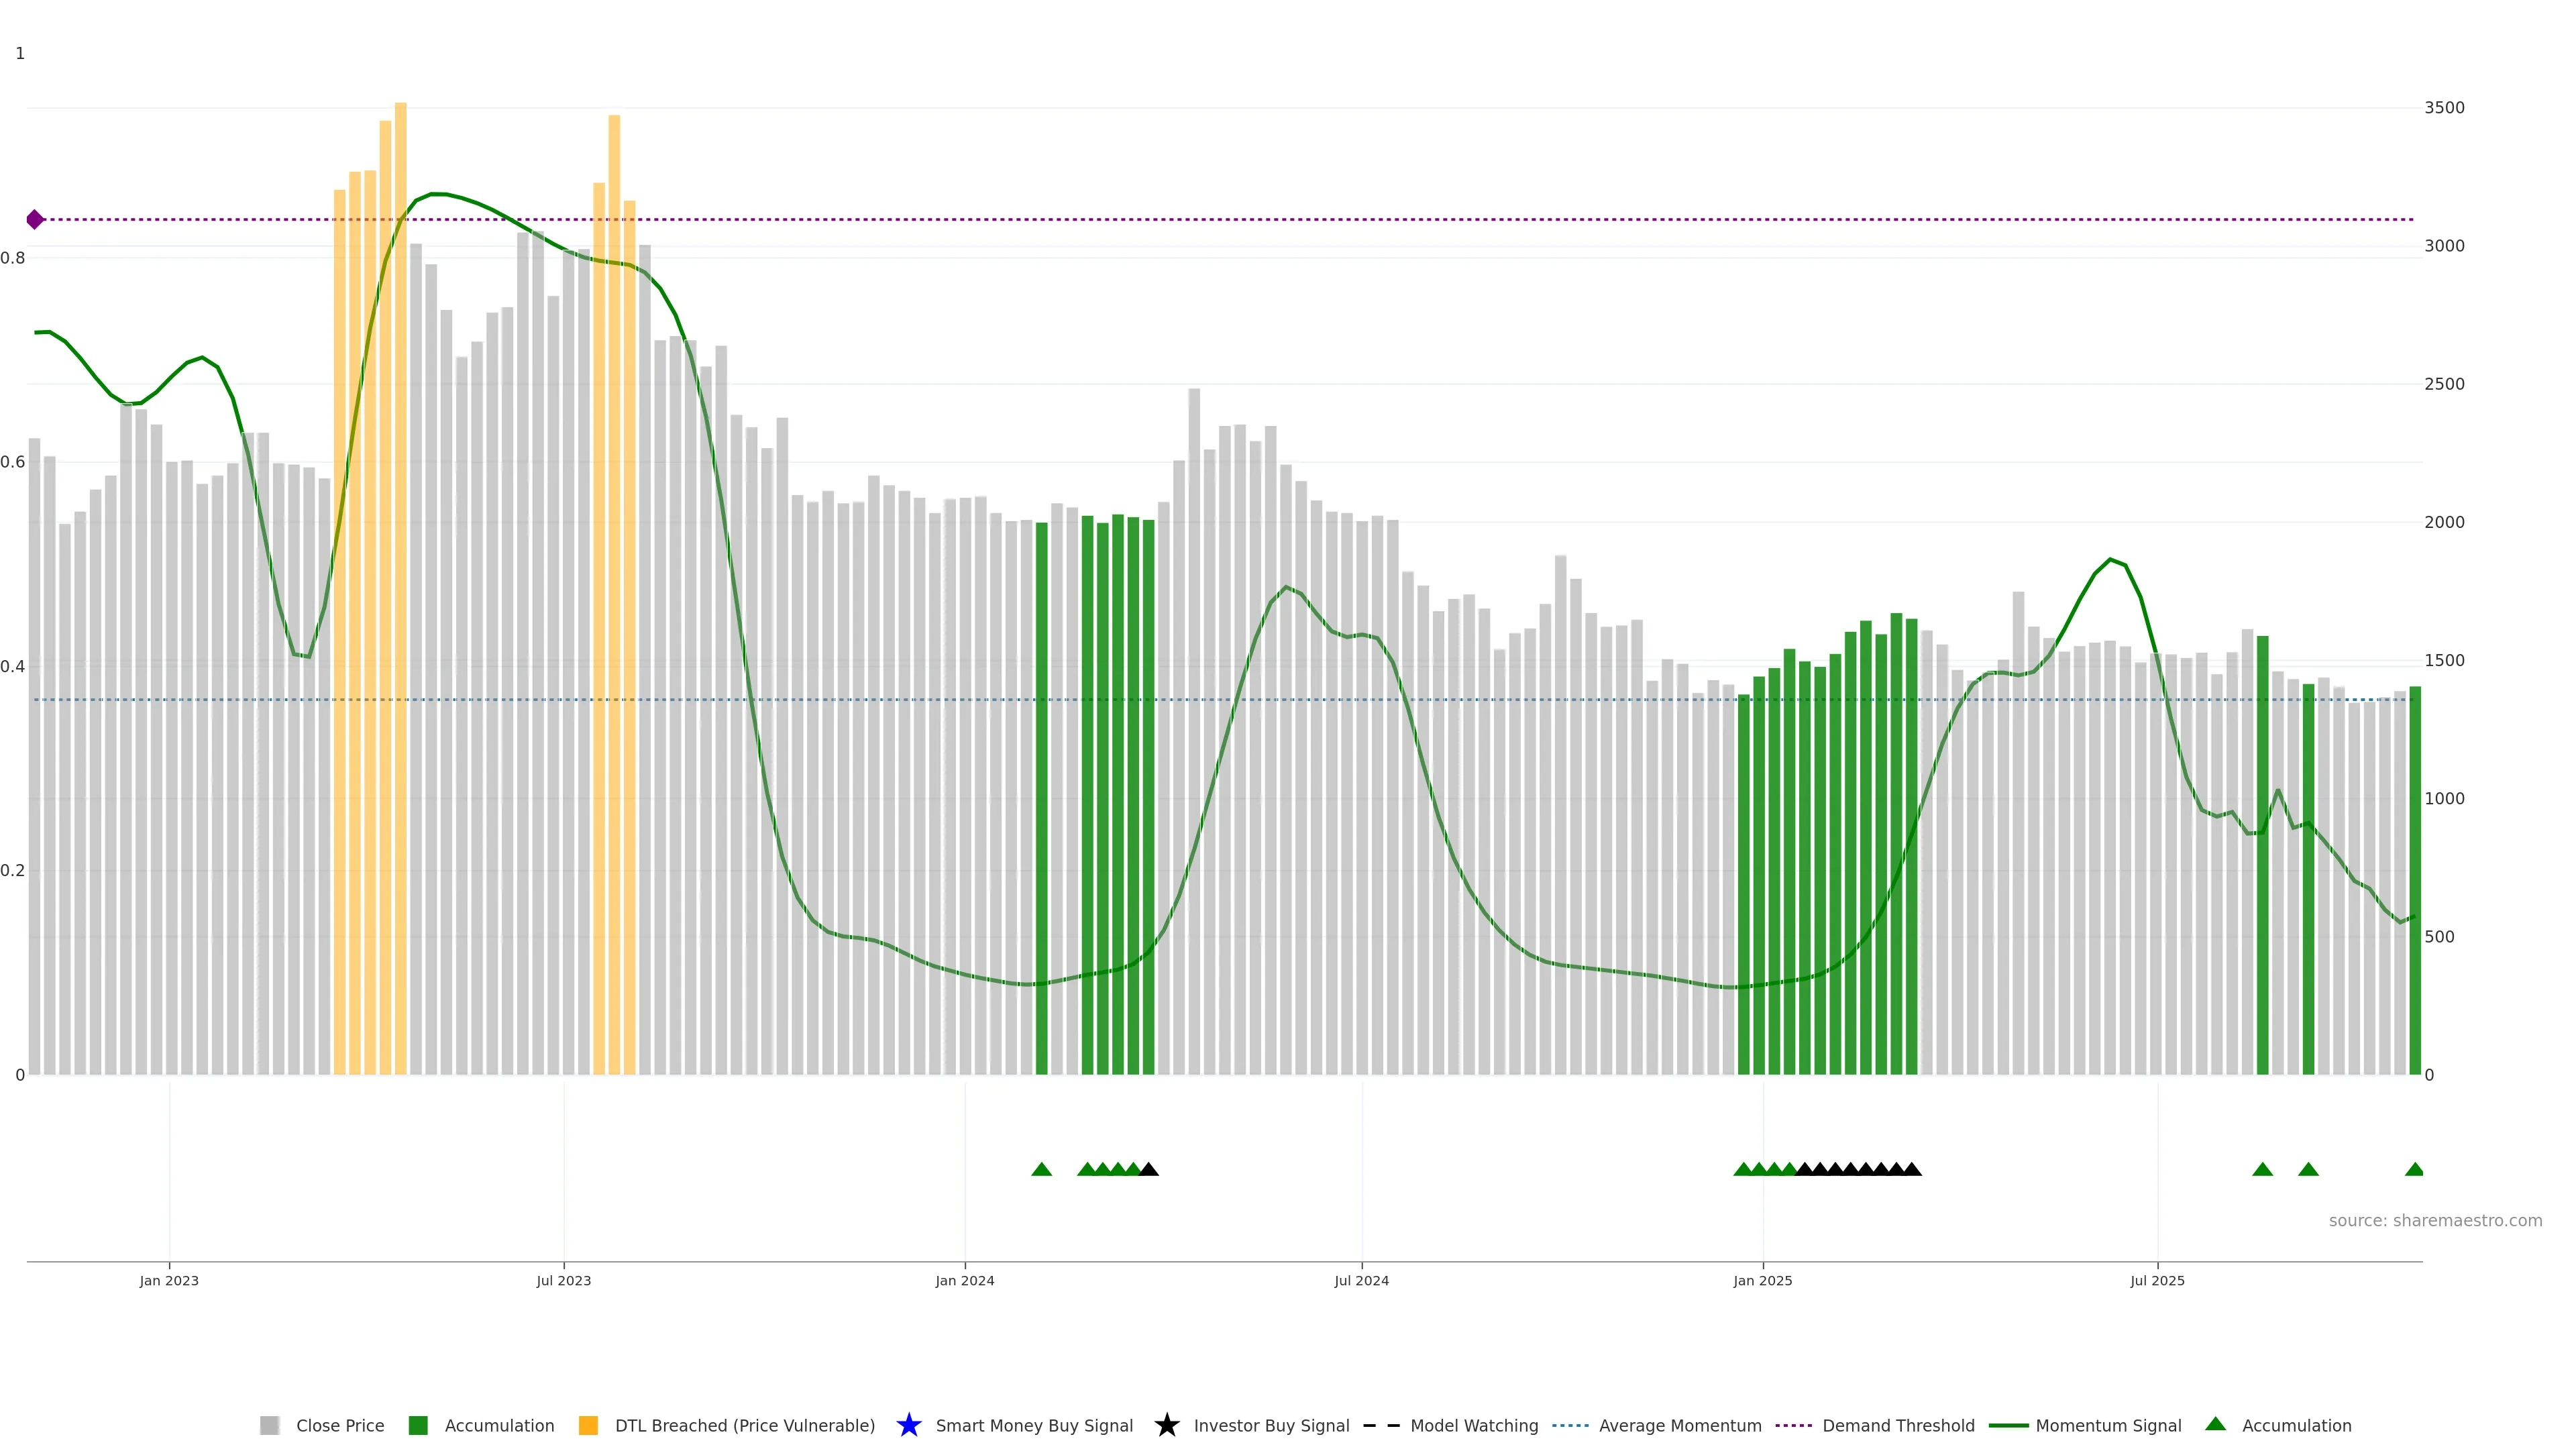
Task: Click the 3500 right axis tick label
Action: point(2444,108)
